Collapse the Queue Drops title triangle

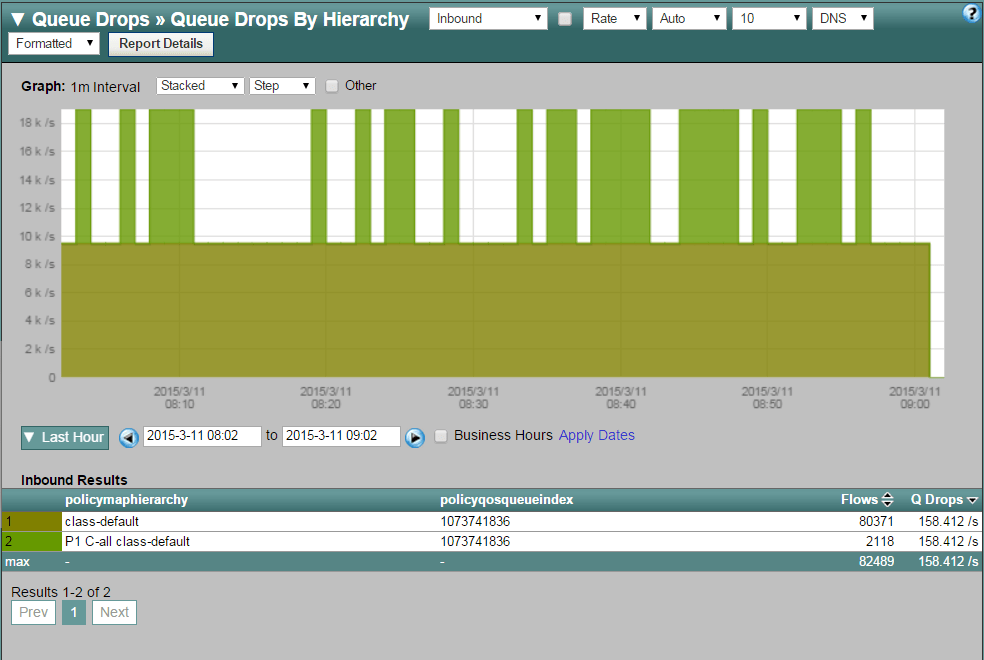(x=17, y=19)
